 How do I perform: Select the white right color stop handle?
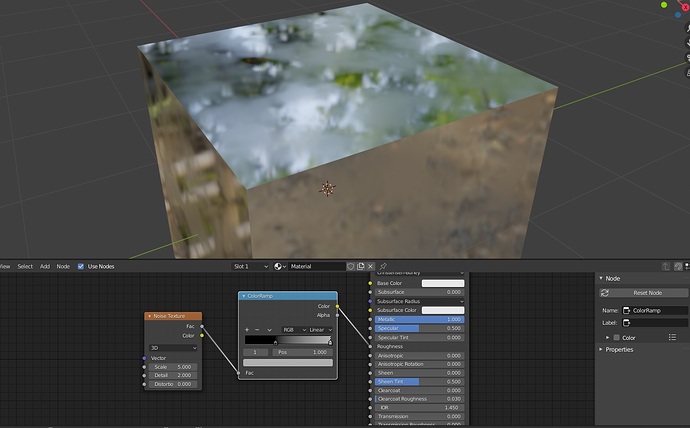pyautogui.click(x=330, y=342)
